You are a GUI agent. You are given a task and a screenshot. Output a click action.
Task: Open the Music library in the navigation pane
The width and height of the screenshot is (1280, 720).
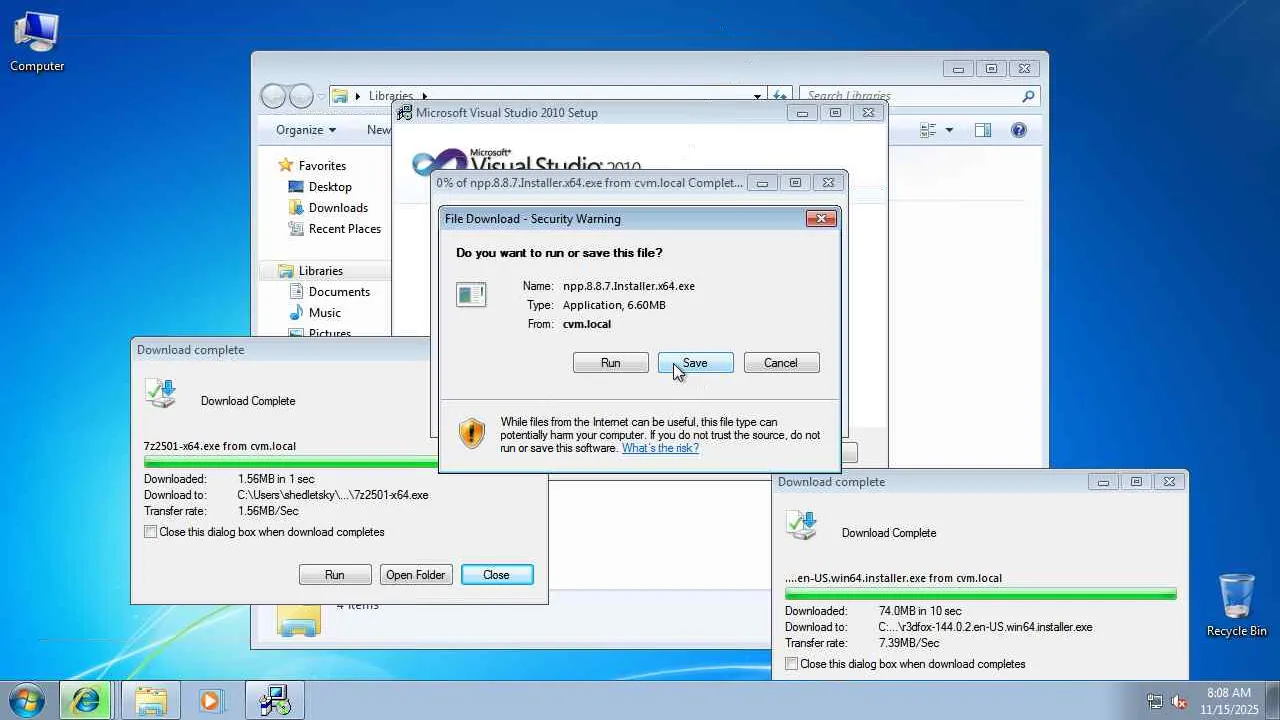click(325, 313)
